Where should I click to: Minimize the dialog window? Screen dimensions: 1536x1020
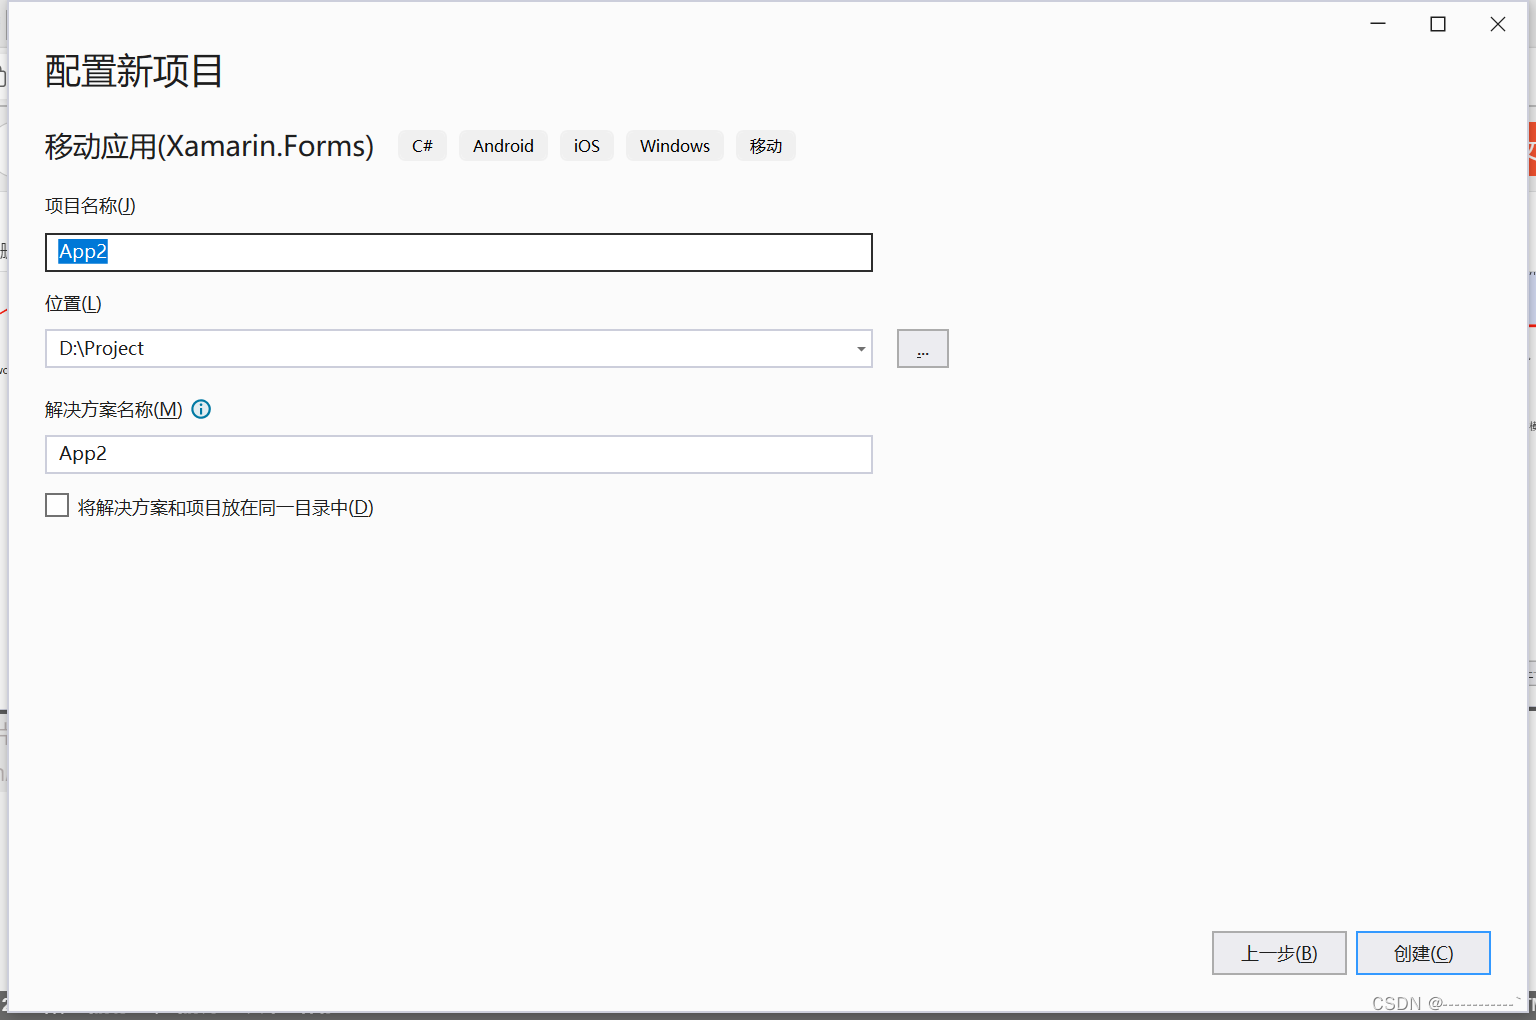(x=1378, y=24)
